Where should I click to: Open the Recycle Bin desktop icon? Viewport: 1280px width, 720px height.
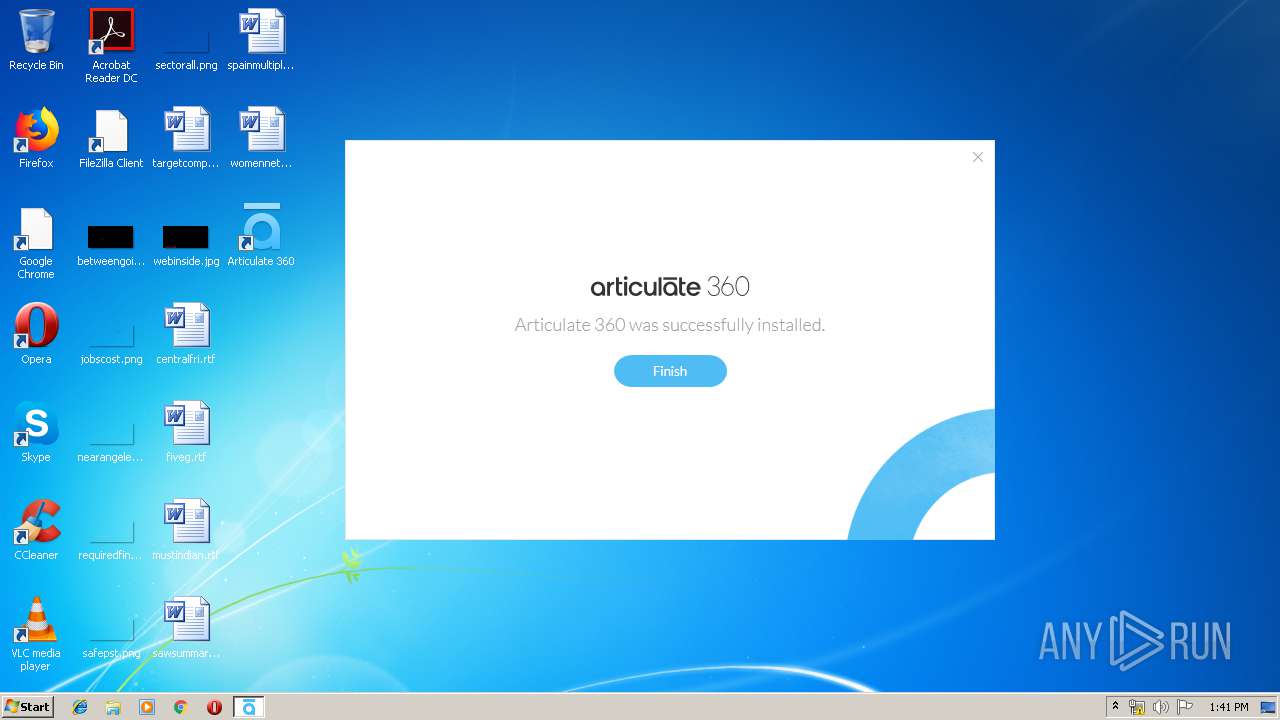point(36,40)
